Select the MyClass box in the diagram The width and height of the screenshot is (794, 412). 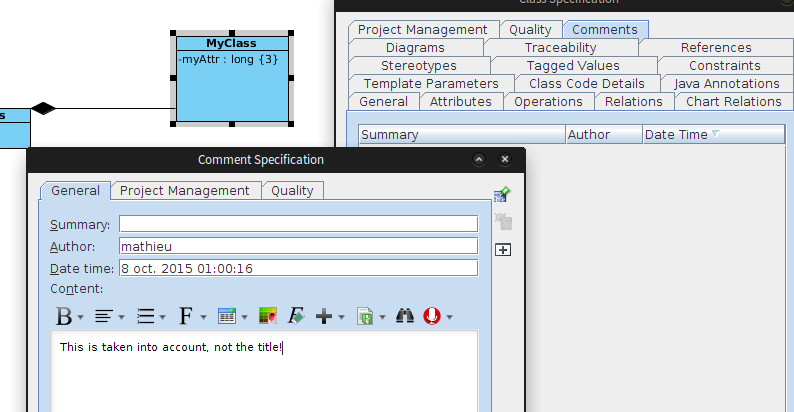(x=232, y=85)
